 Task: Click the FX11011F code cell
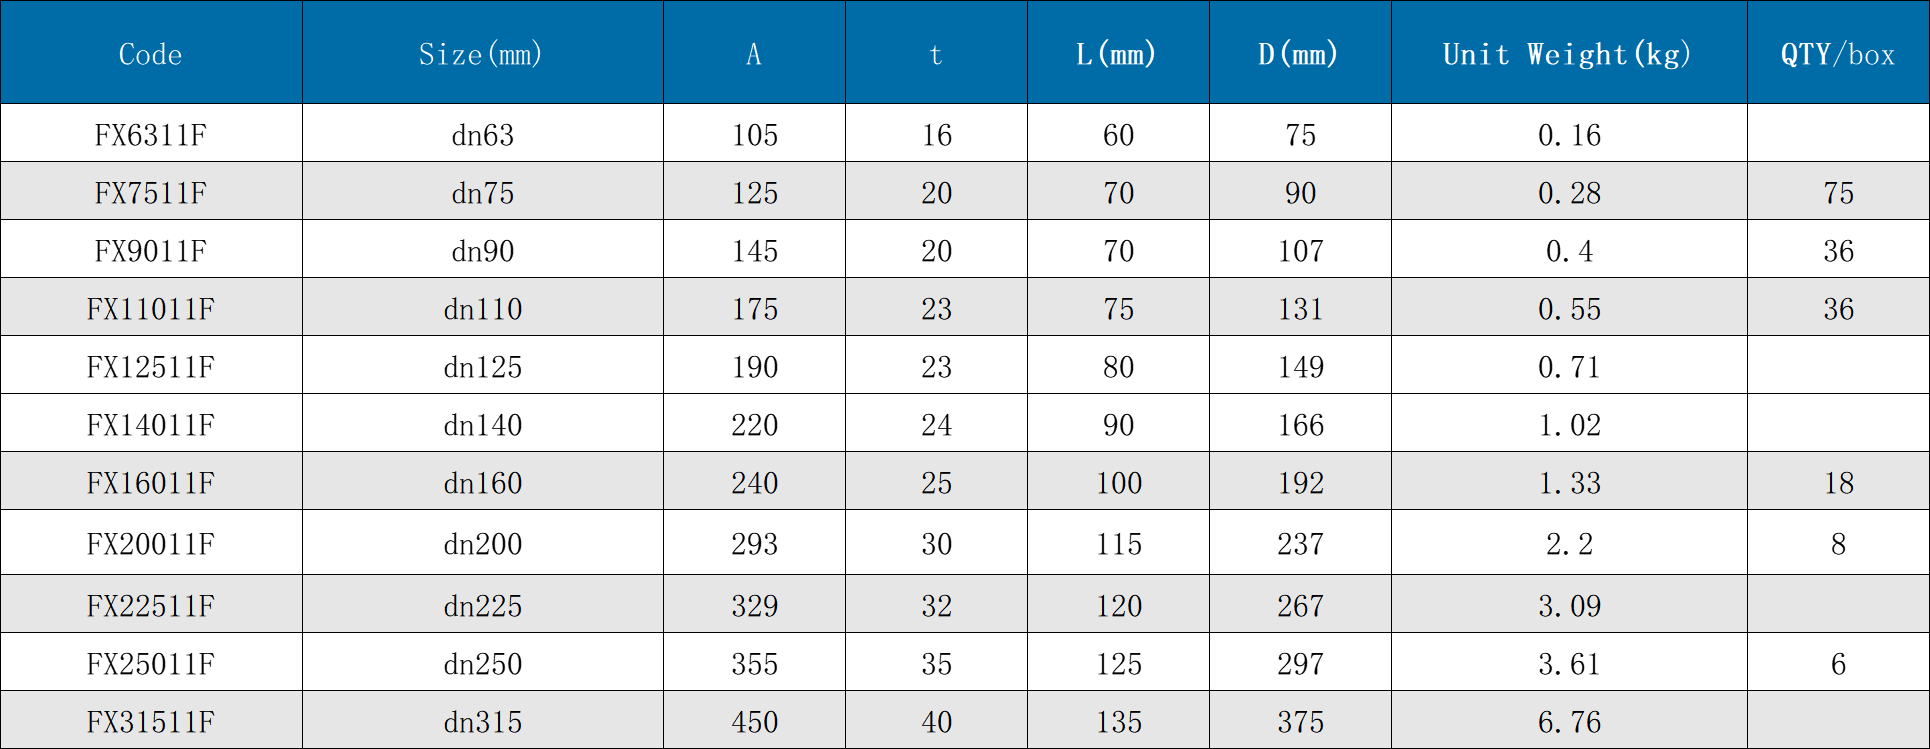(x=151, y=309)
